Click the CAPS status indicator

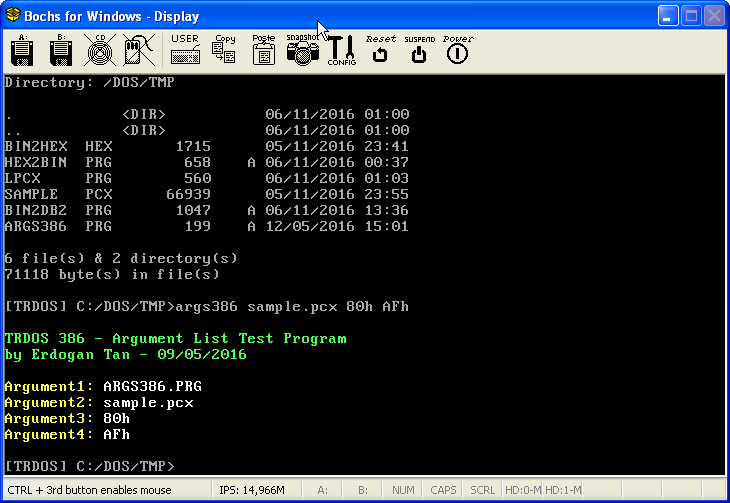(443, 490)
